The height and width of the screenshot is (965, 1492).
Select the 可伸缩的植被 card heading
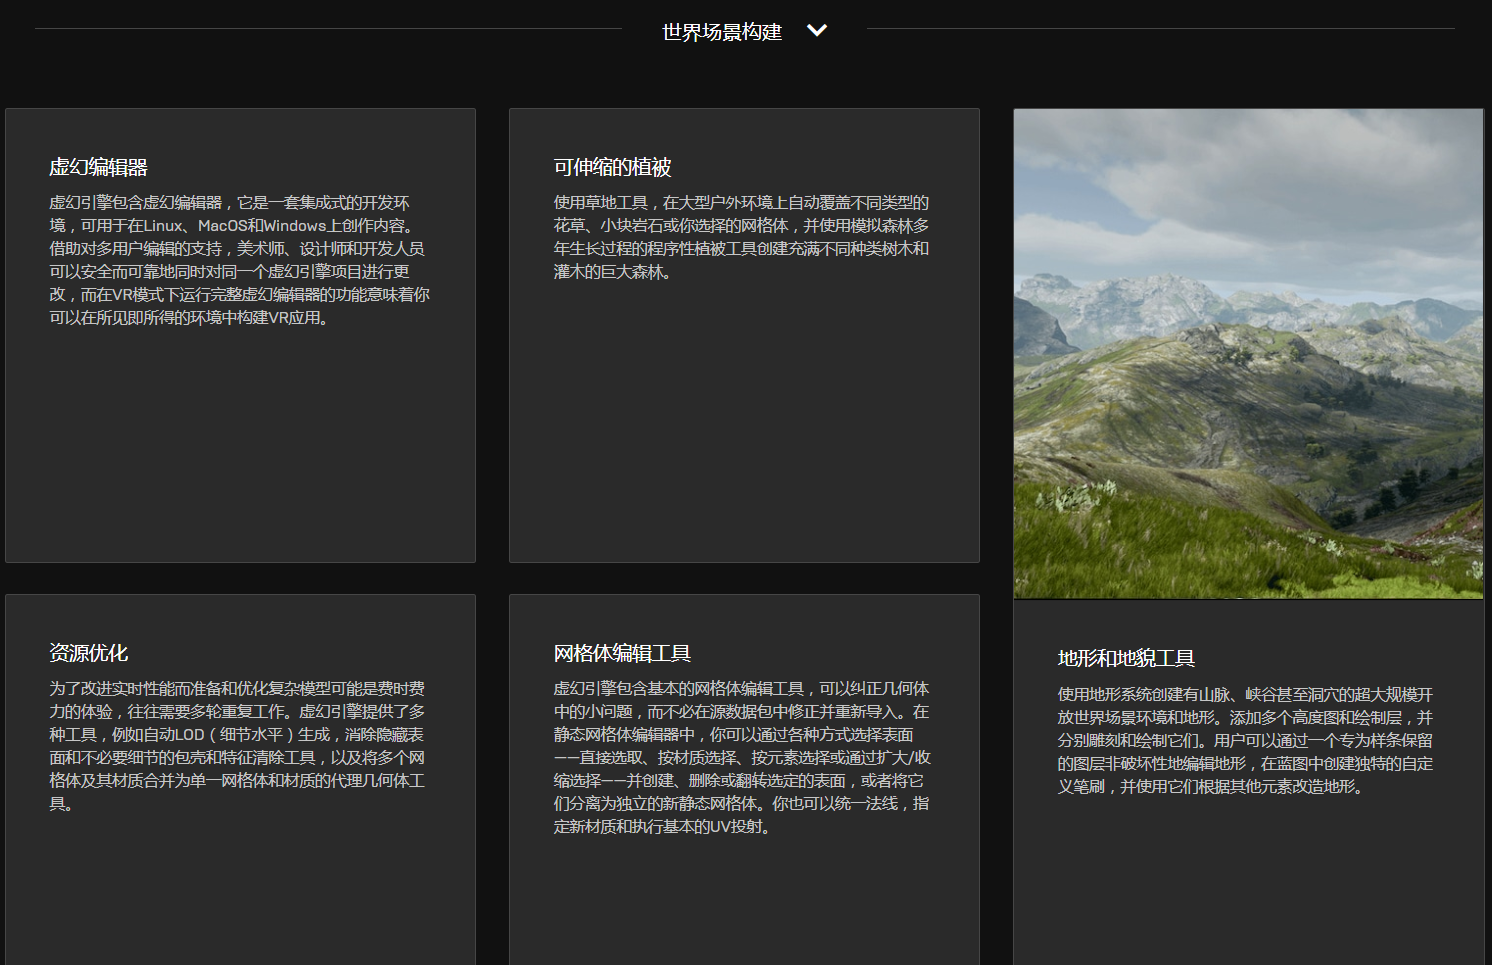tap(612, 167)
